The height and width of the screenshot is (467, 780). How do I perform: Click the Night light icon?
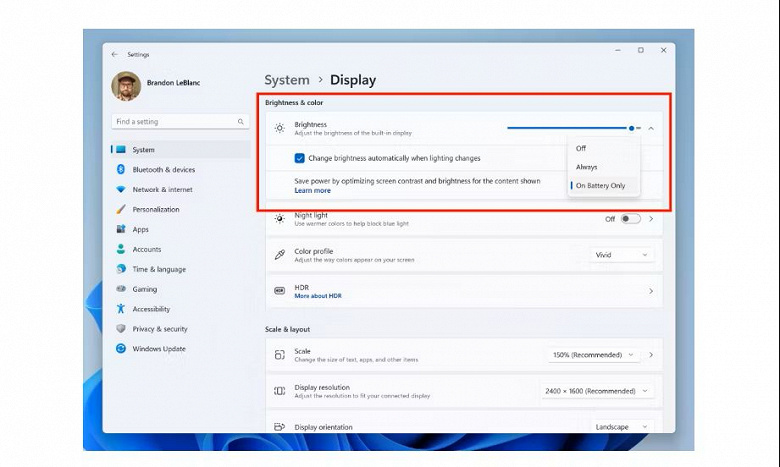click(x=280, y=219)
